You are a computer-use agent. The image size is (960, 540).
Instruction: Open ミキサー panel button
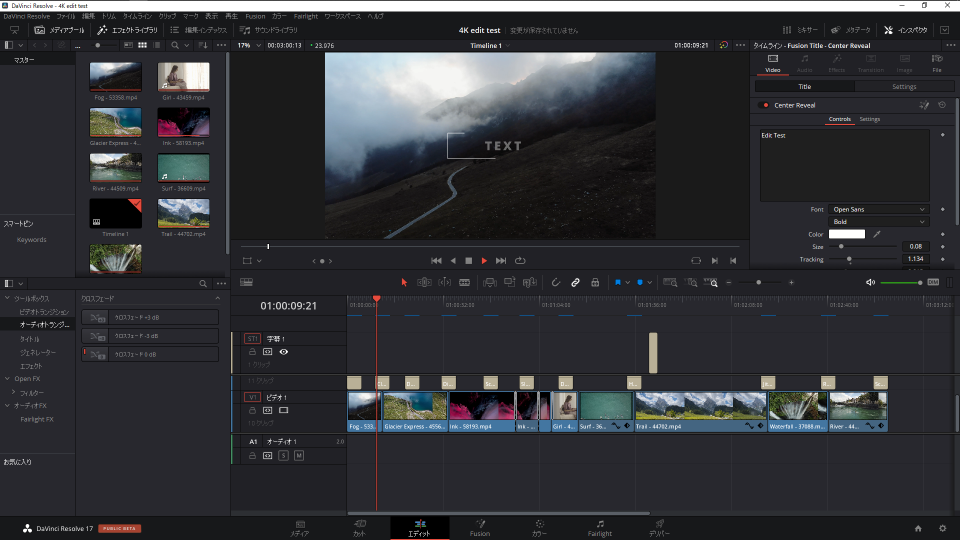[x=800, y=30]
